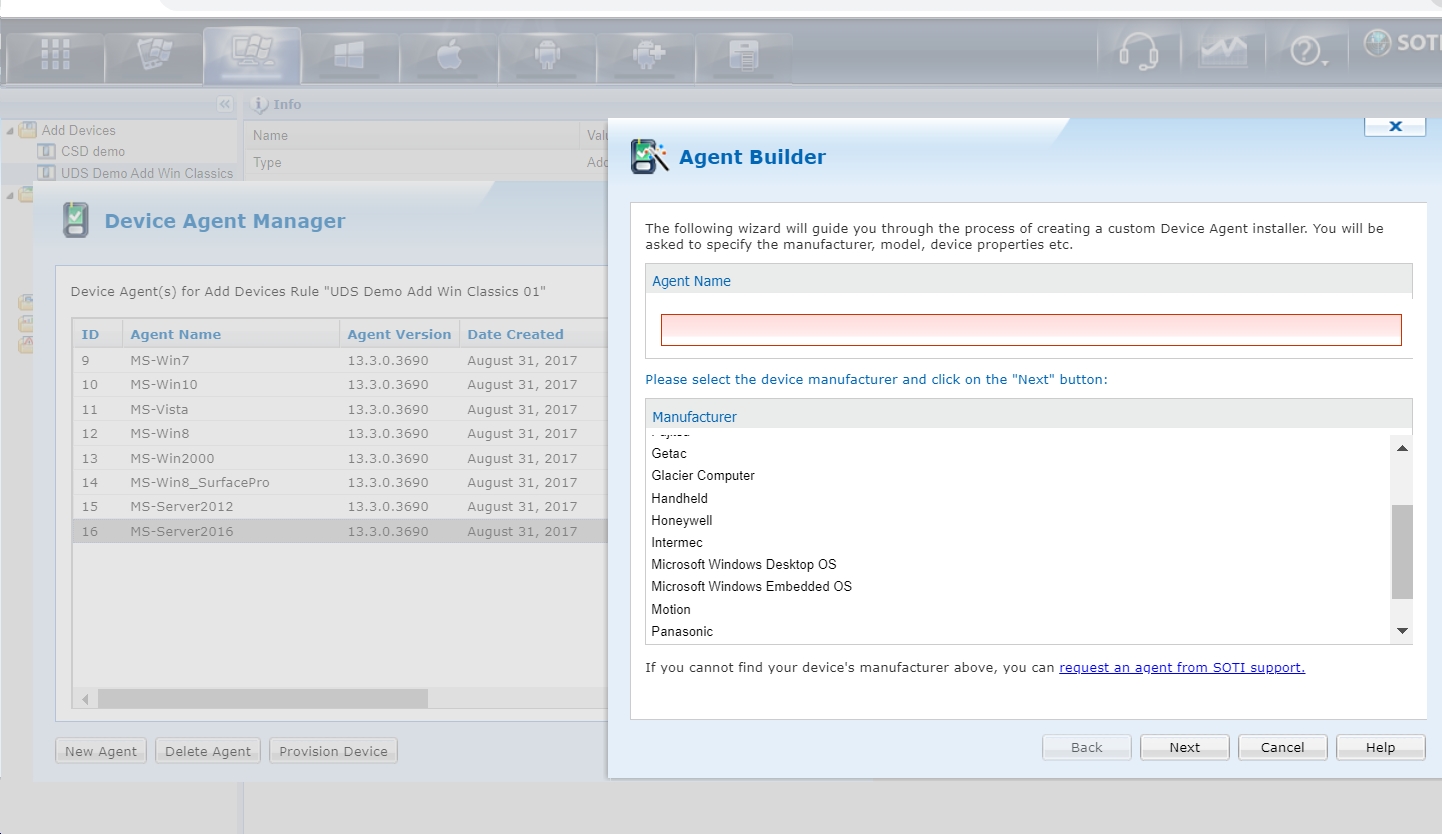Open the help question mark dropdown
Viewport: 1442px width, 834px height.
pos(1307,51)
